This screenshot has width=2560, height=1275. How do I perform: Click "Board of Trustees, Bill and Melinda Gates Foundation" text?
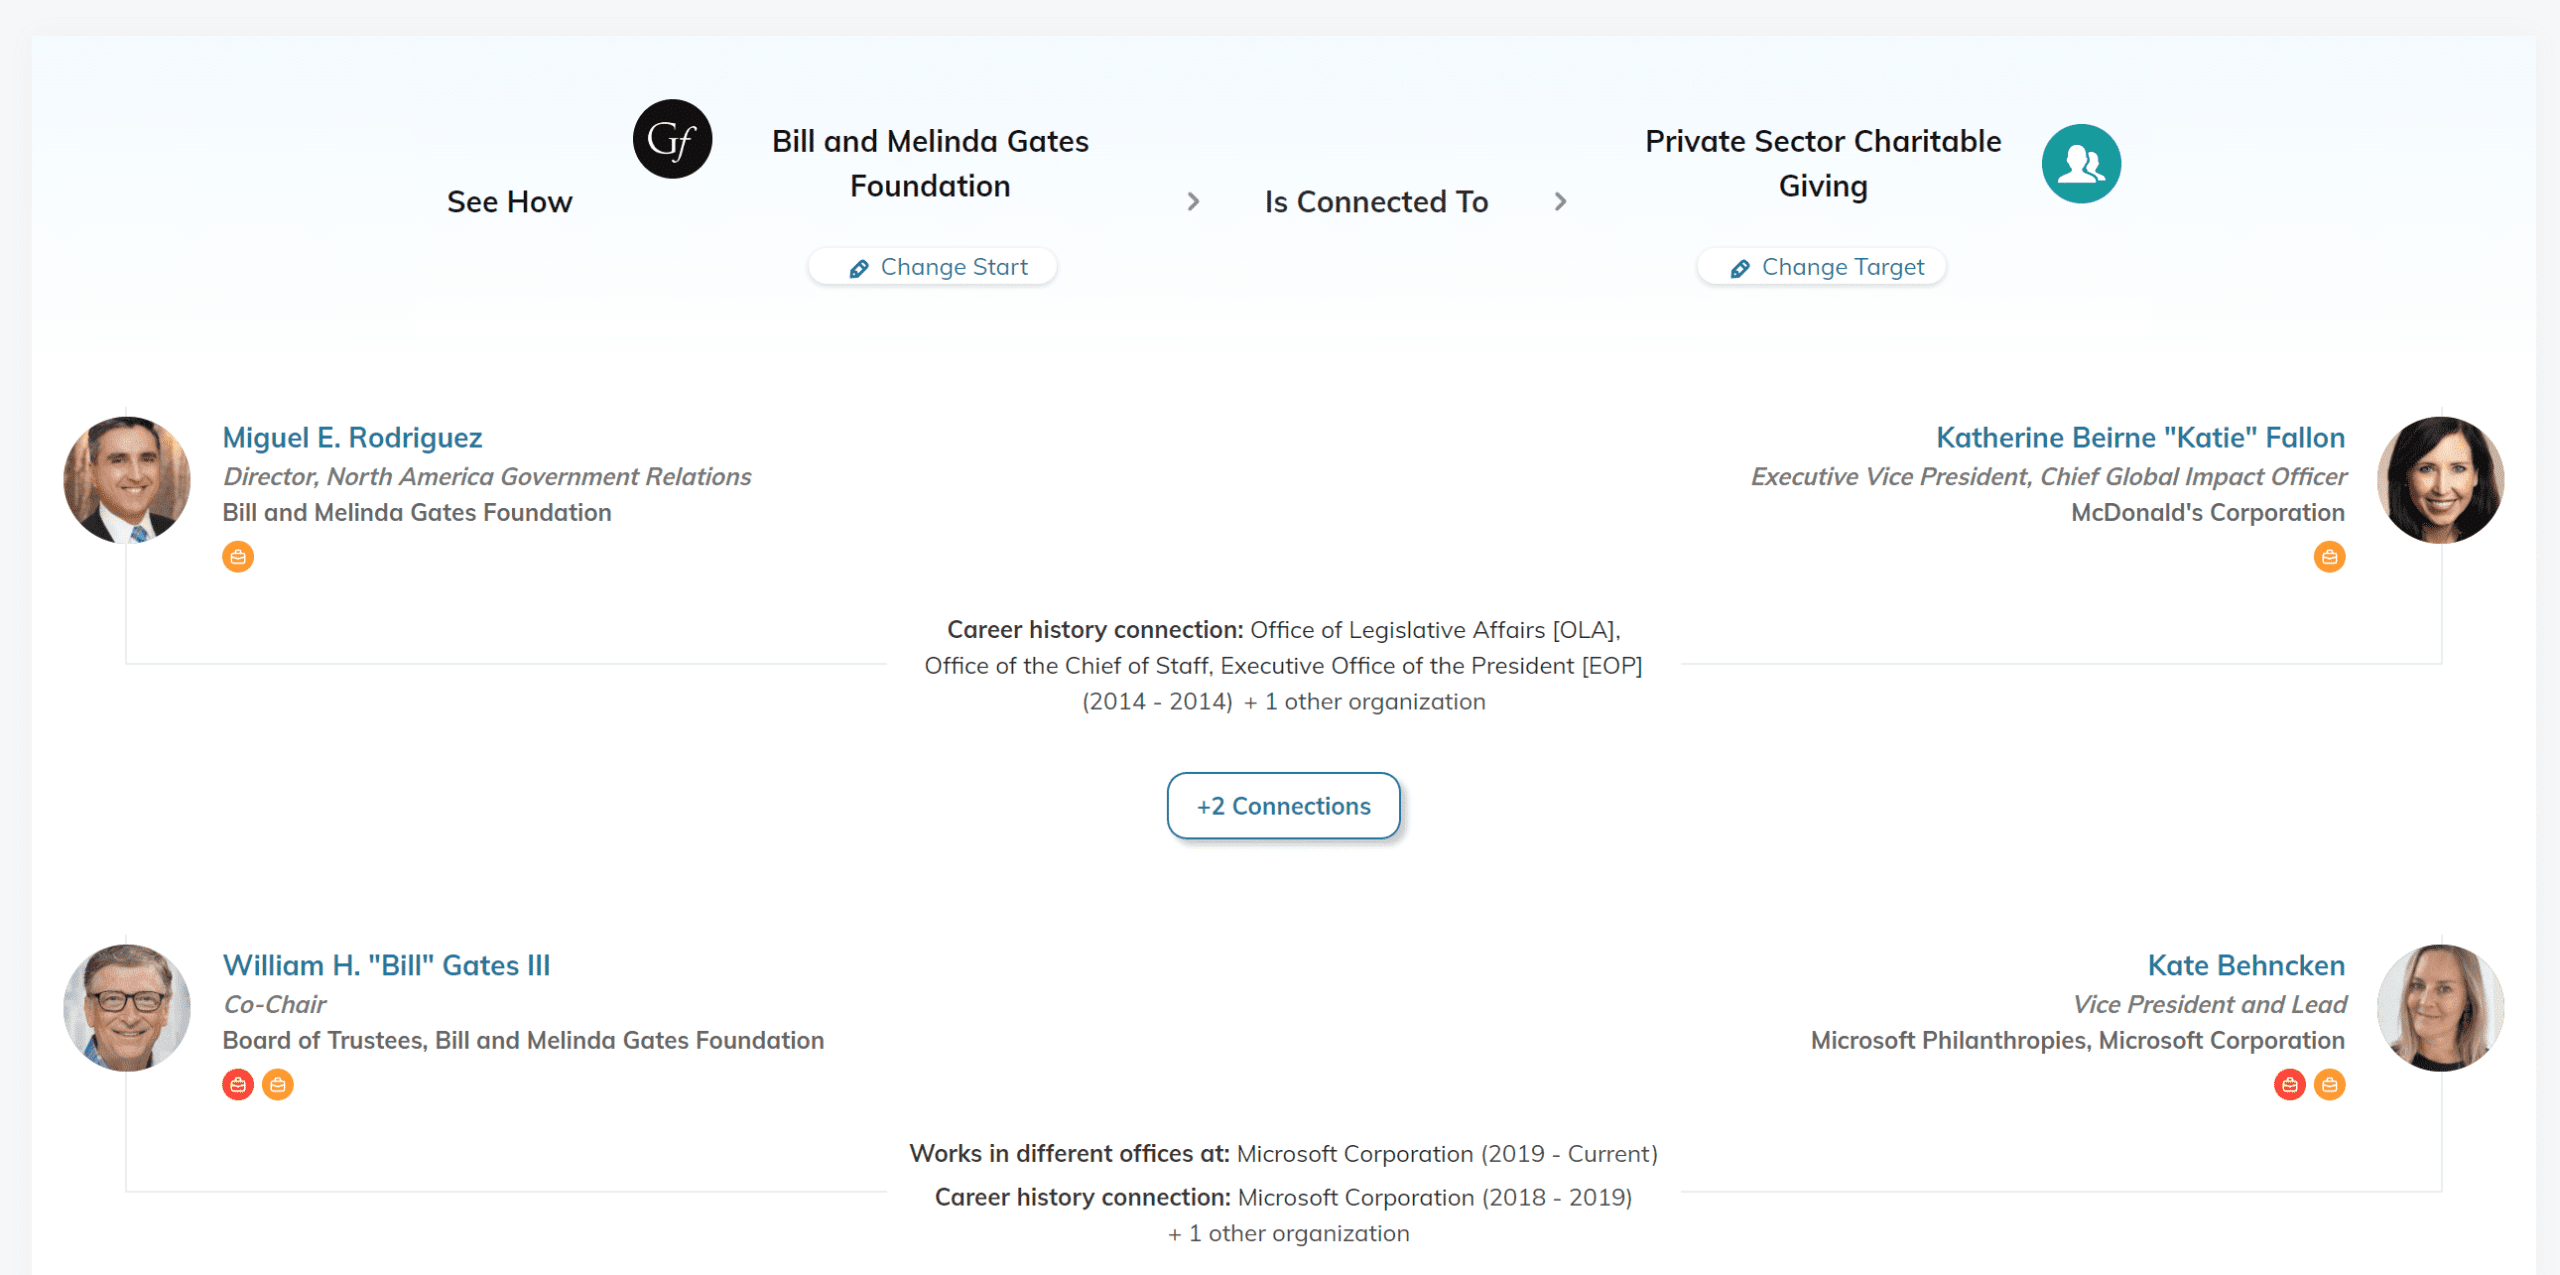point(523,1041)
